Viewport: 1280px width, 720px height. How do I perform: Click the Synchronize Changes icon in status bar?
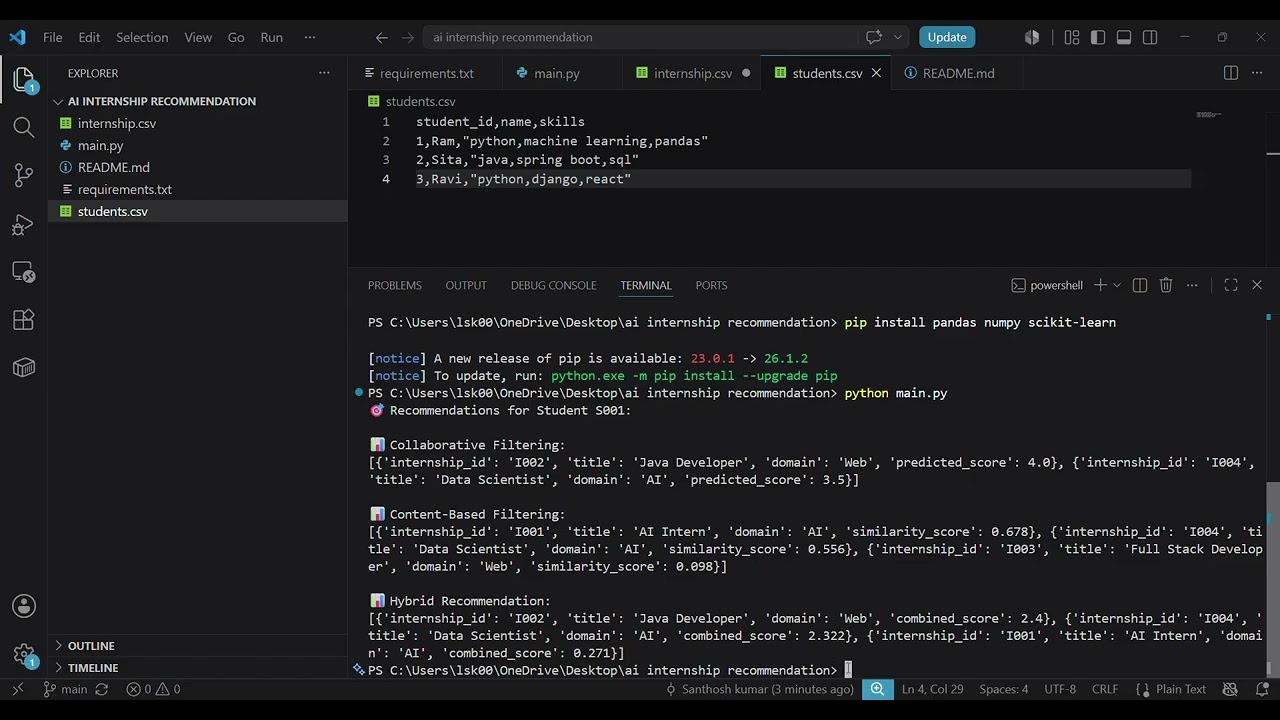coord(101,689)
